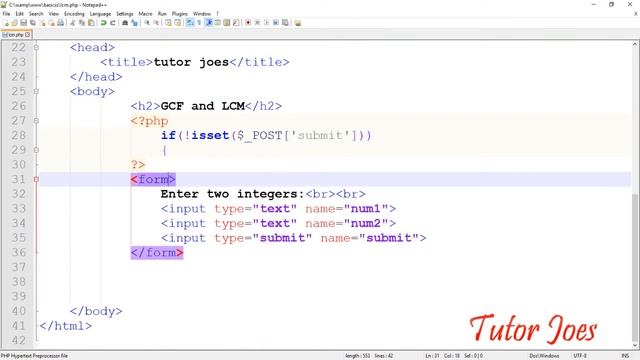The width and height of the screenshot is (640, 360).
Task: Click the Paste clipboard toolbar icon
Action: (91, 23)
